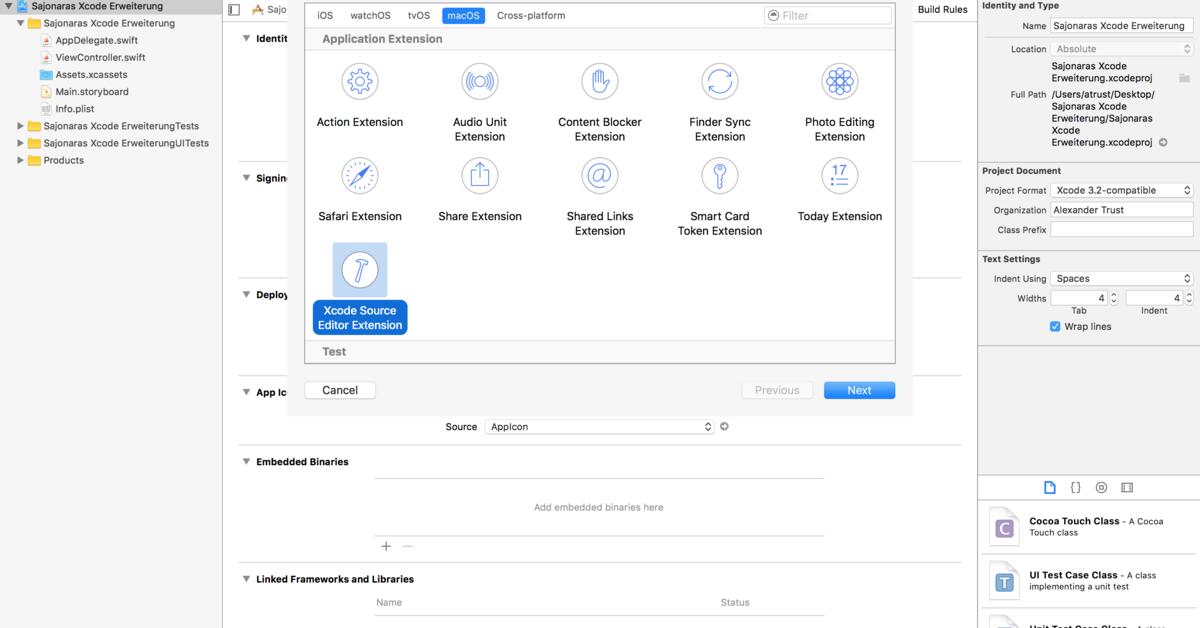This screenshot has height=628, width=1200.
Task: Collapse the Embedded Binaries section
Action: 247,462
